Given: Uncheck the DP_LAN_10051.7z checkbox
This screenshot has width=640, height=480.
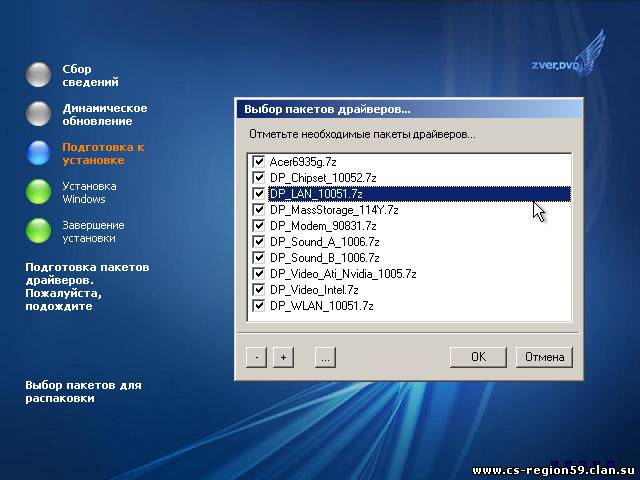Looking at the screenshot, I should (x=258, y=193).
